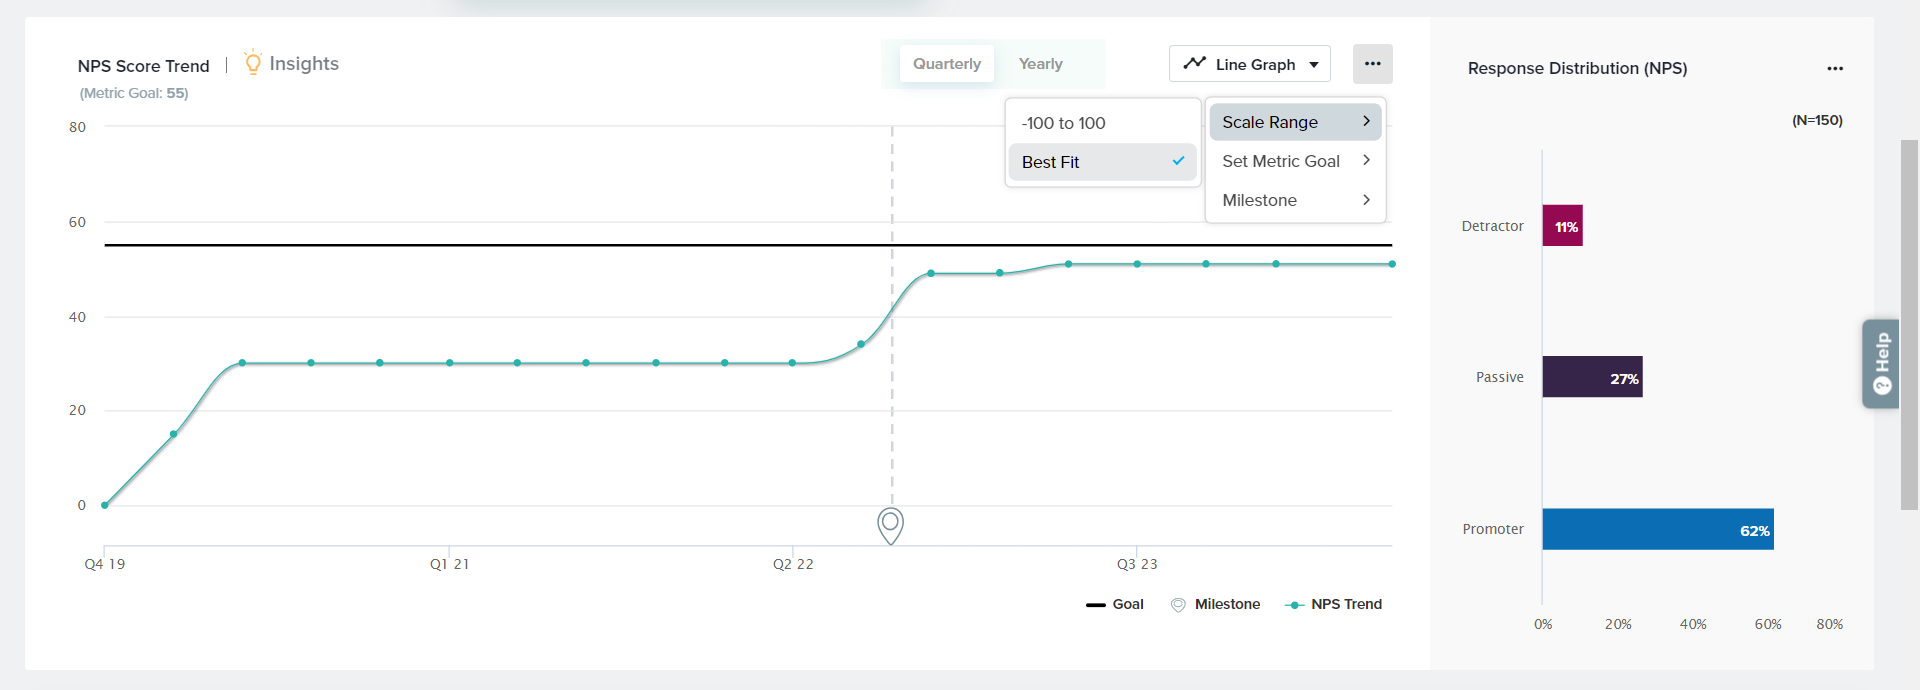
Task: Expand the Scale Range submenu
Action: point(1295,122)
